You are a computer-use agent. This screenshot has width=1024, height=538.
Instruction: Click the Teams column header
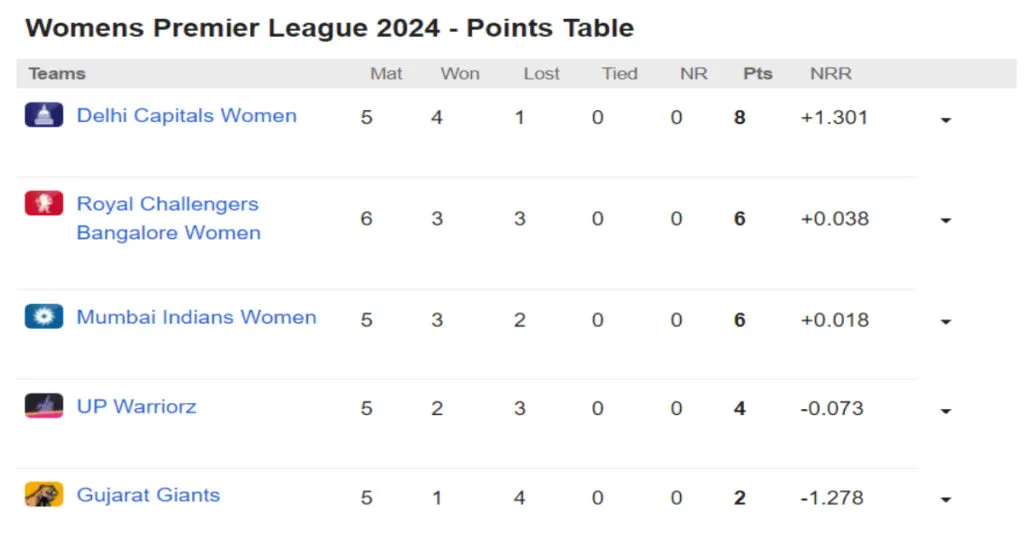click(57, 74)
